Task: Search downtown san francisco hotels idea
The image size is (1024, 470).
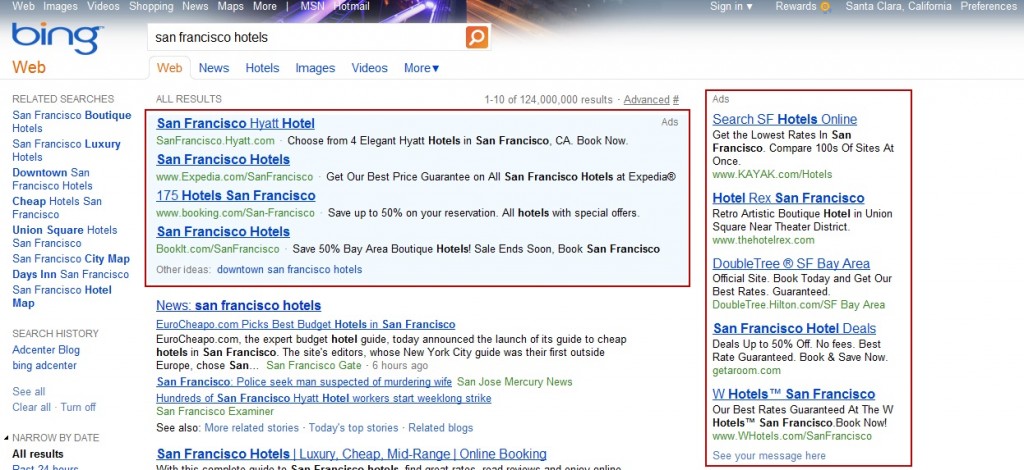Action: [x=289, y=269]
